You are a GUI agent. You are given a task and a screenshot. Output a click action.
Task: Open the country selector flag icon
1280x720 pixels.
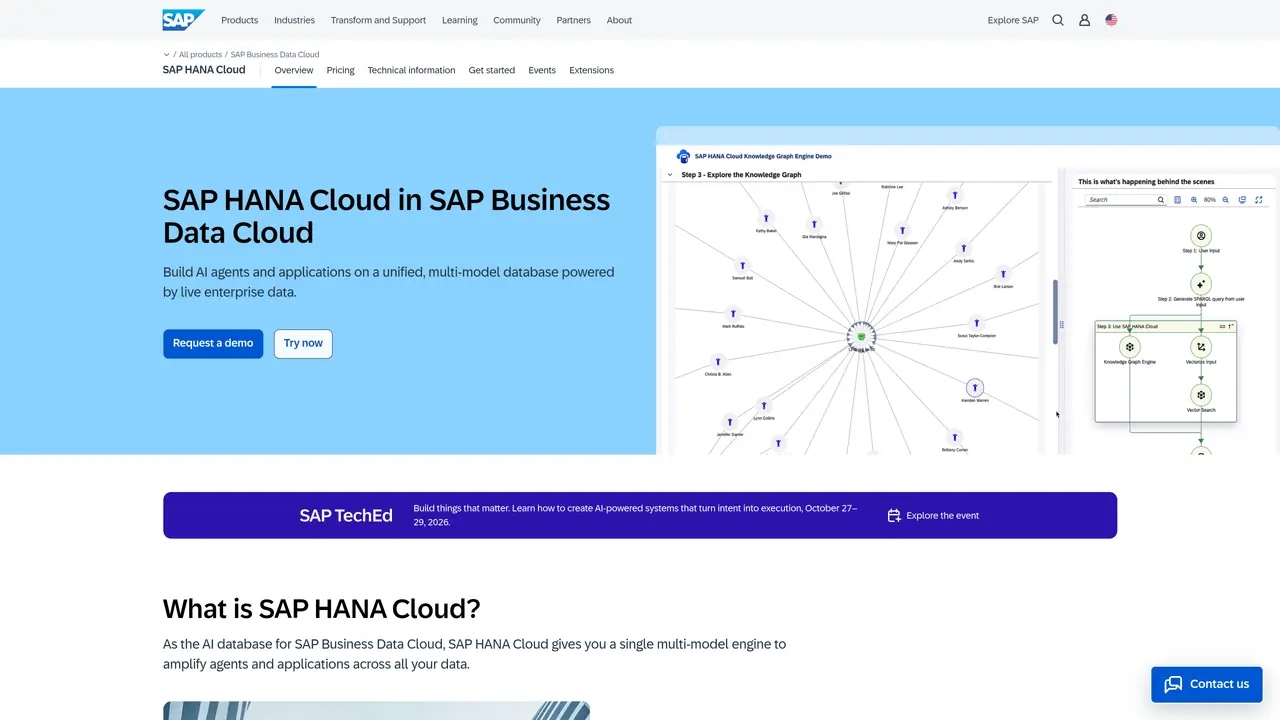[x=1111, y=20]
